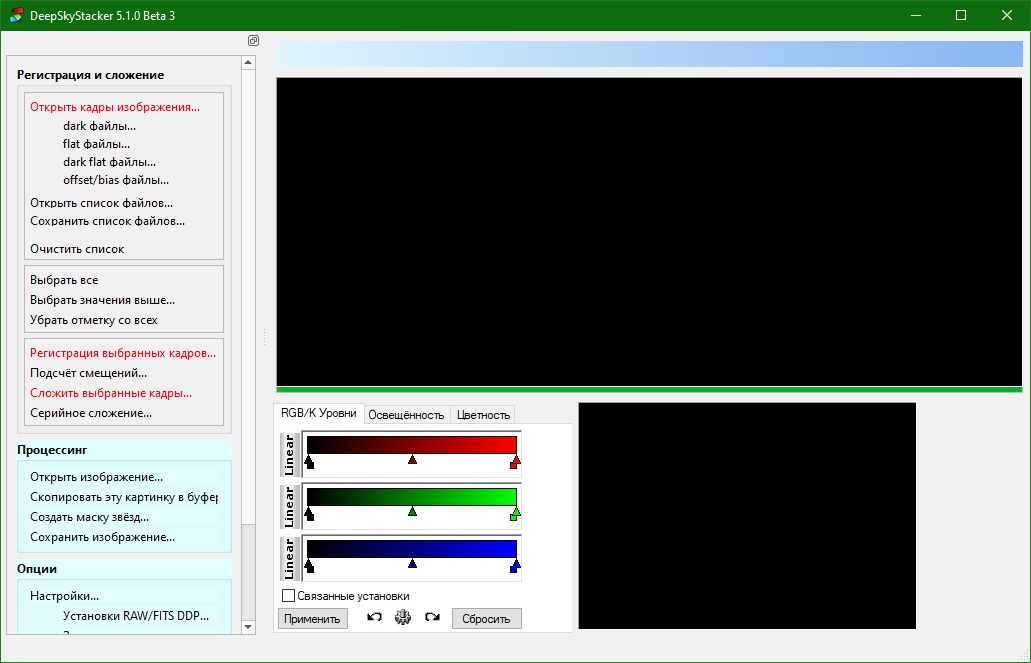Click the Процессинг section heading
This screenshot has height=663, width=1031.
click(x=52, y=450)
